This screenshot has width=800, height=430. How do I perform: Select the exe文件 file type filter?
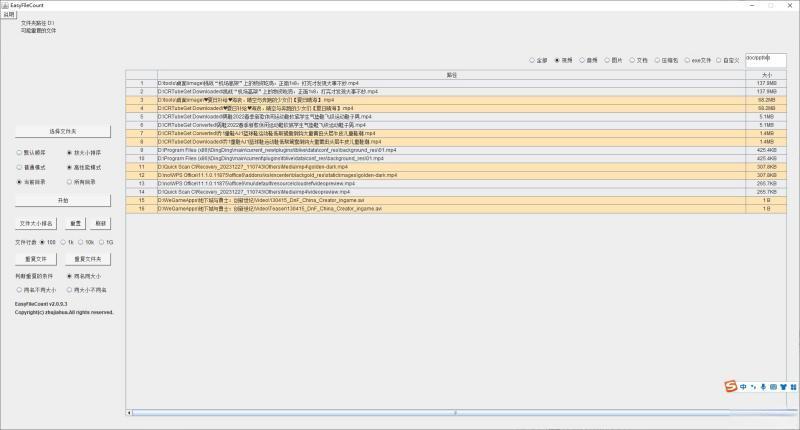(697, 60)
